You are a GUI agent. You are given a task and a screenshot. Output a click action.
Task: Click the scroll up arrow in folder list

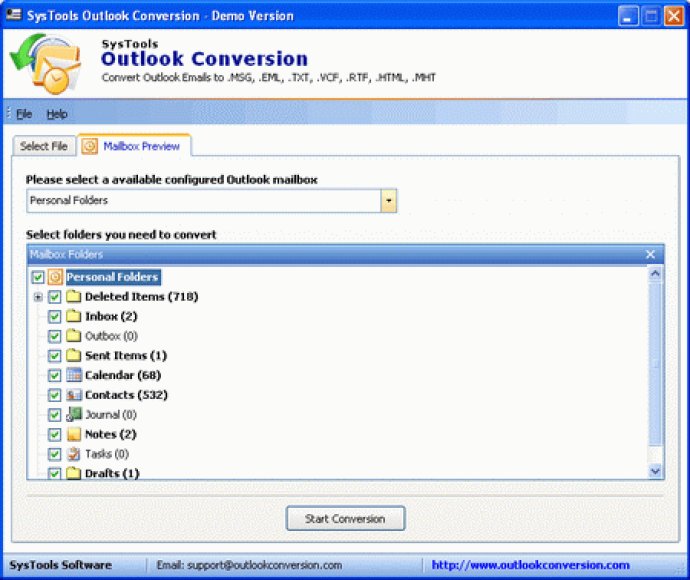pos(655,274)
